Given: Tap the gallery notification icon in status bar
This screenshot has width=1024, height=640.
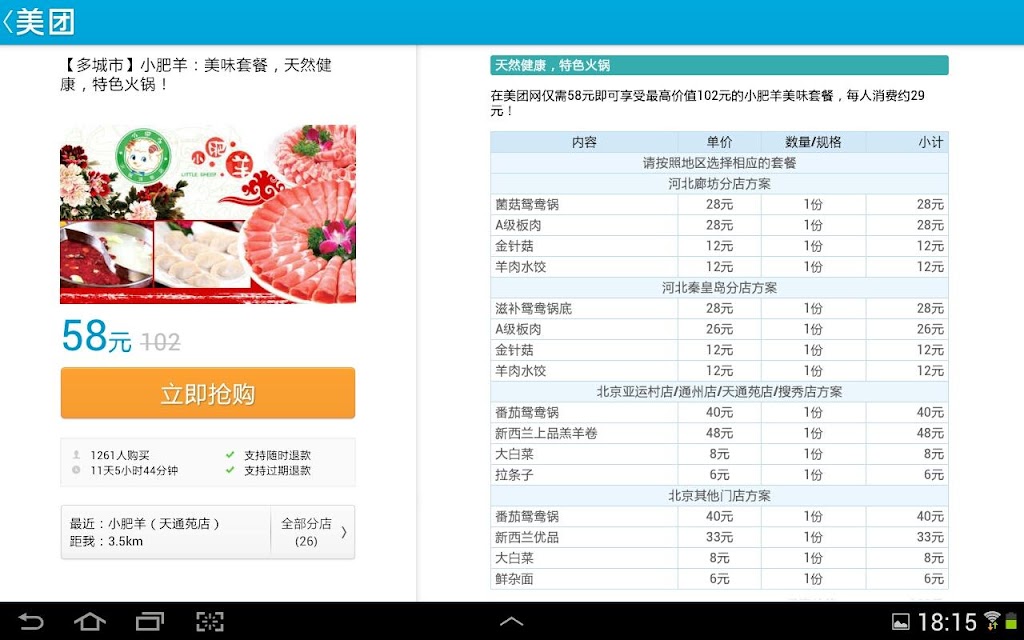Looking at the screenshot, I should pyautogui.click(x=901, y=622).
